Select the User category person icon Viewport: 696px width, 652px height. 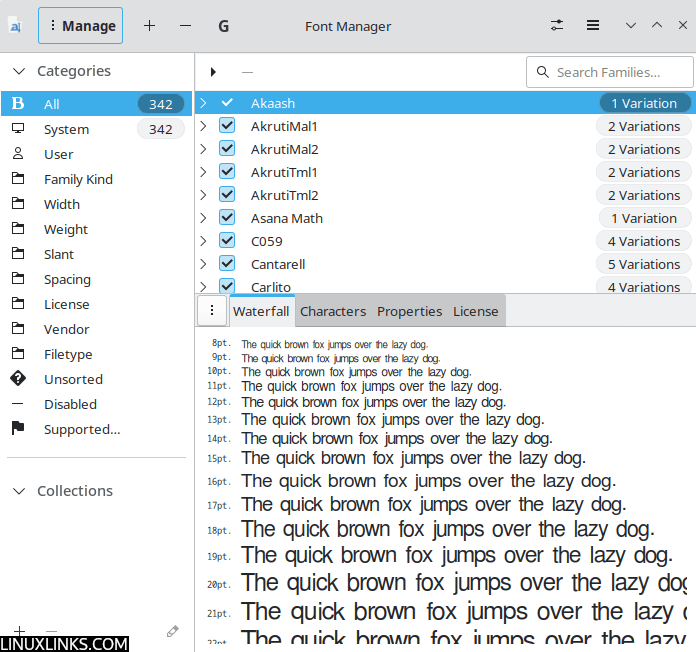(18, 154)
